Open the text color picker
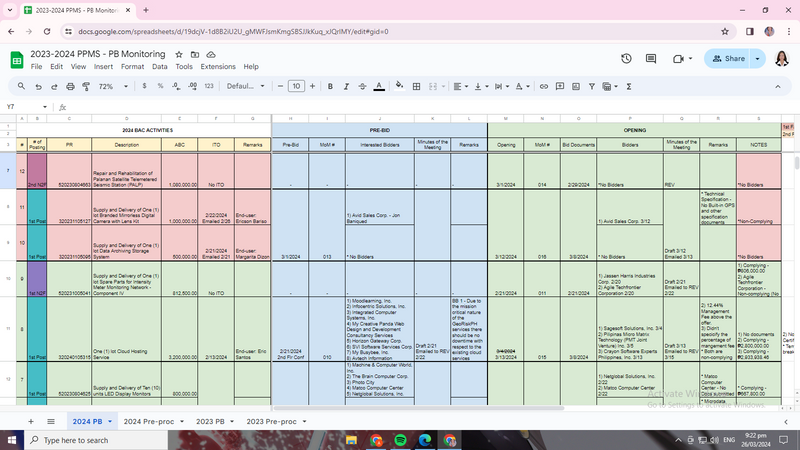The width and height of the screenshot is (800, 450). [x=379, y=87]
